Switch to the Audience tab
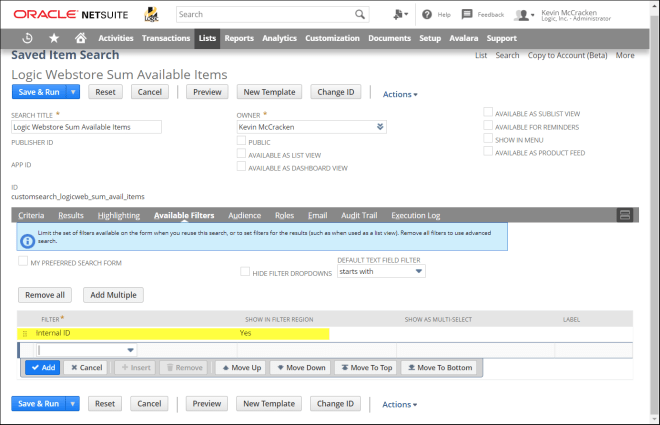 245,215
